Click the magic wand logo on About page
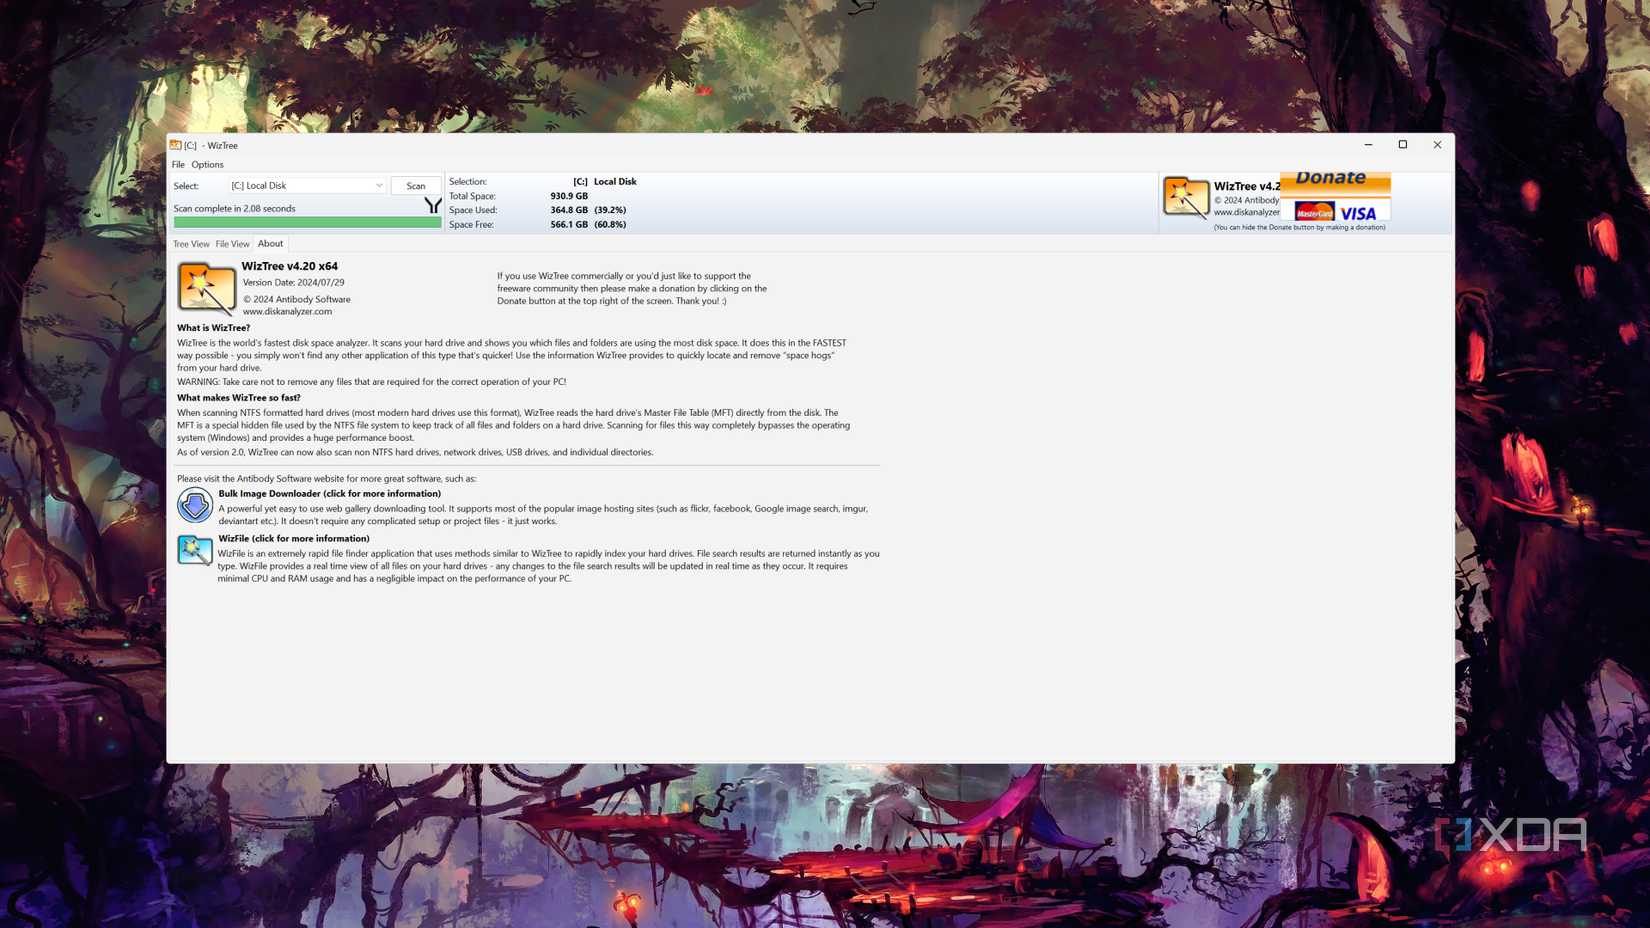Image resolution: width=1650 pixels, height=928 pixels. point(206,288)
